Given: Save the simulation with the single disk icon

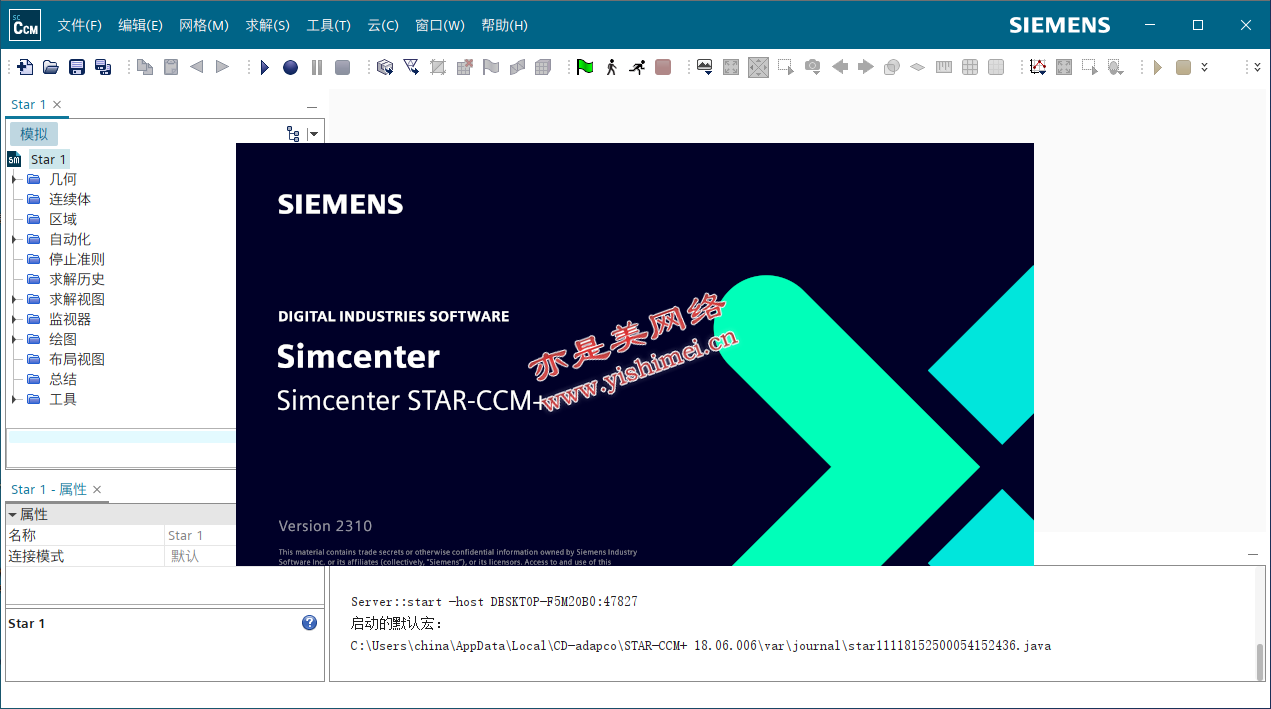Looking at the screenshot, I should (77, 67).
